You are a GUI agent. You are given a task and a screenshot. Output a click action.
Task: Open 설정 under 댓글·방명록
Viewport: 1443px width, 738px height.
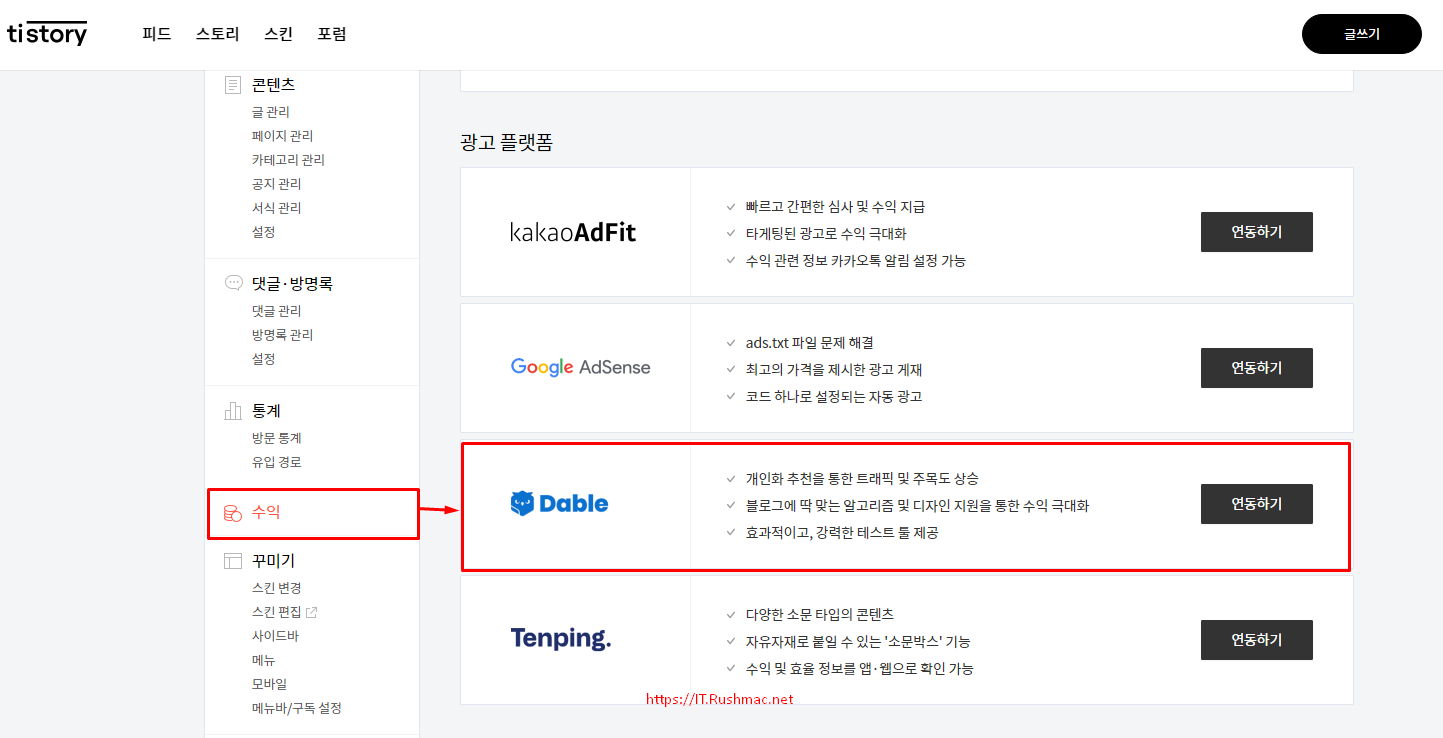(264, 359)
